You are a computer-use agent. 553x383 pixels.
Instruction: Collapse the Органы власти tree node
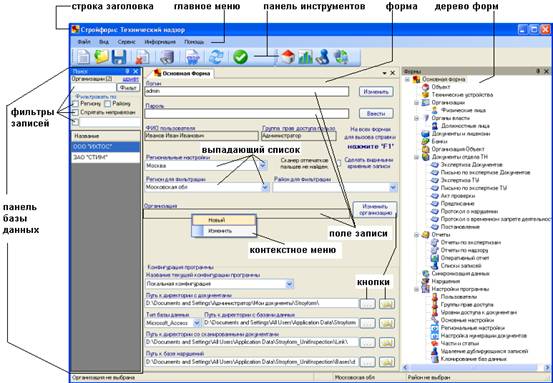click(417, 118)
